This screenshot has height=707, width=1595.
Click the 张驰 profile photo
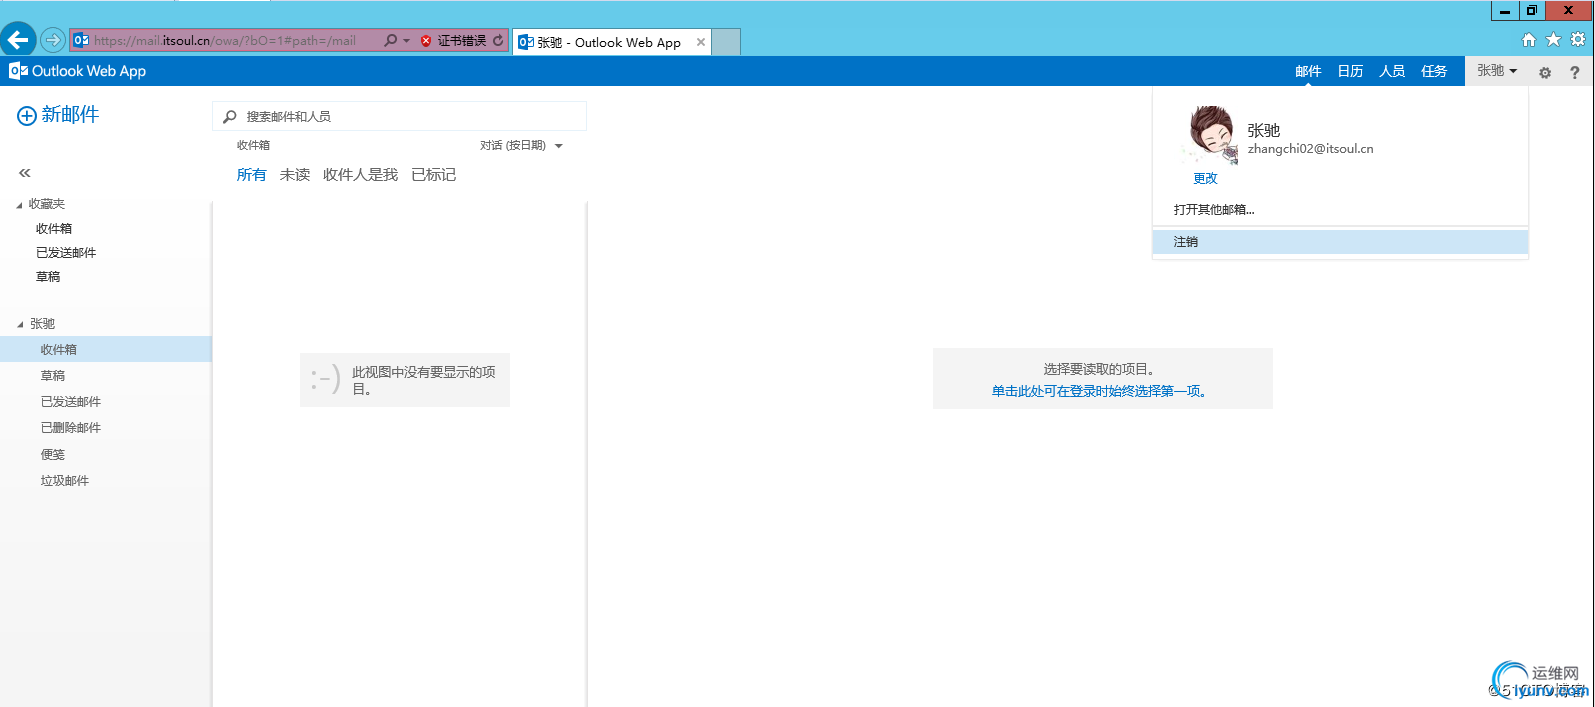pyautogui.click(x=1211, y=135)
